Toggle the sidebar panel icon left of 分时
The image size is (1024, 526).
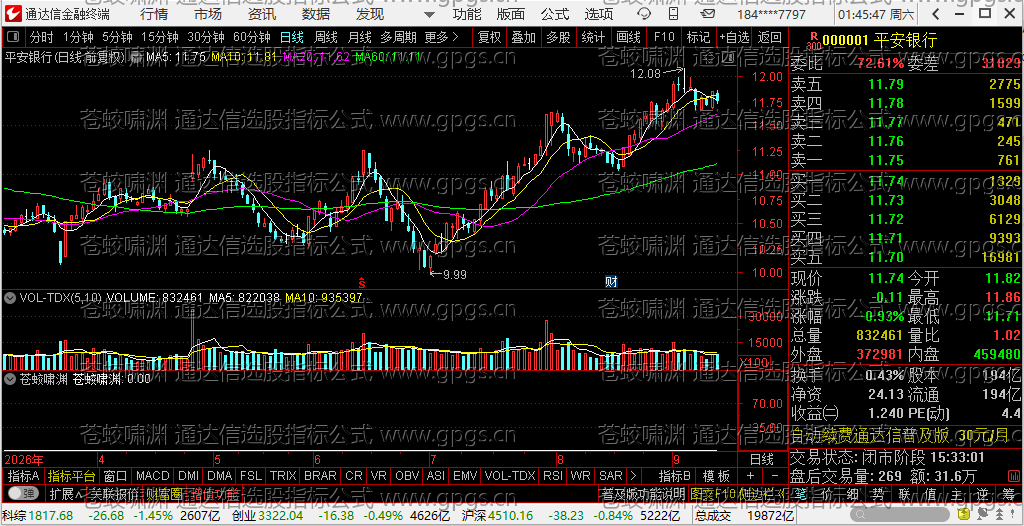14,37
